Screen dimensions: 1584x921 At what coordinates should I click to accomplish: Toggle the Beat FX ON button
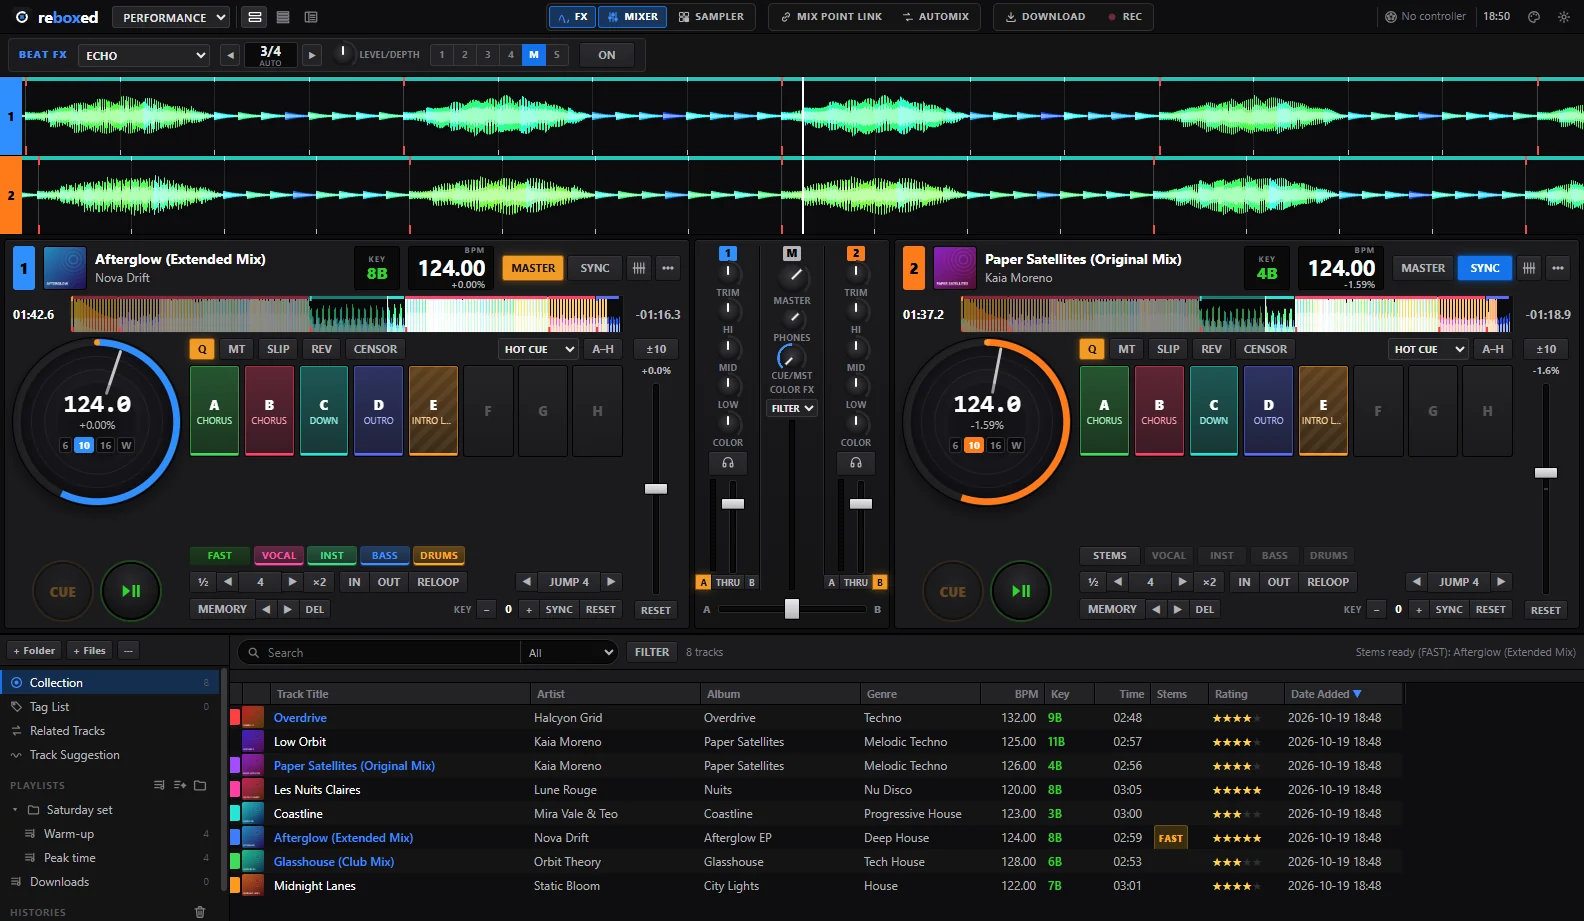[x=607, y=55]
